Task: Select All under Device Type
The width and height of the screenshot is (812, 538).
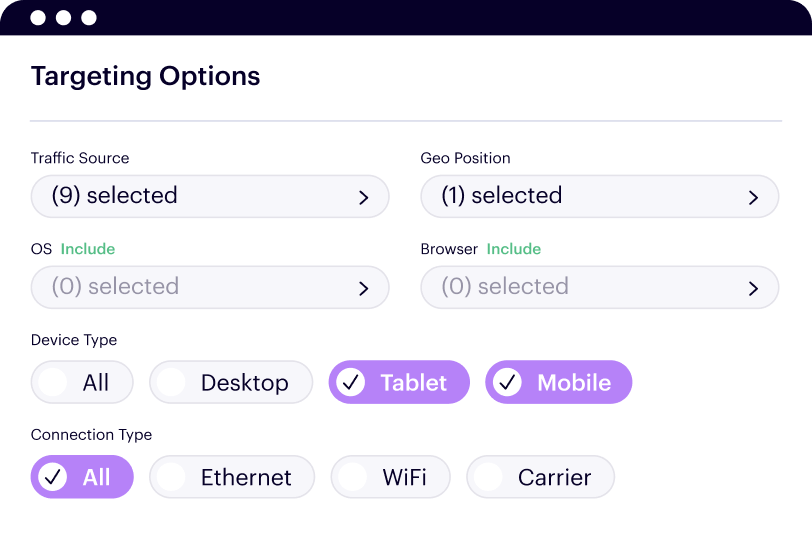Action: (82, 382)
